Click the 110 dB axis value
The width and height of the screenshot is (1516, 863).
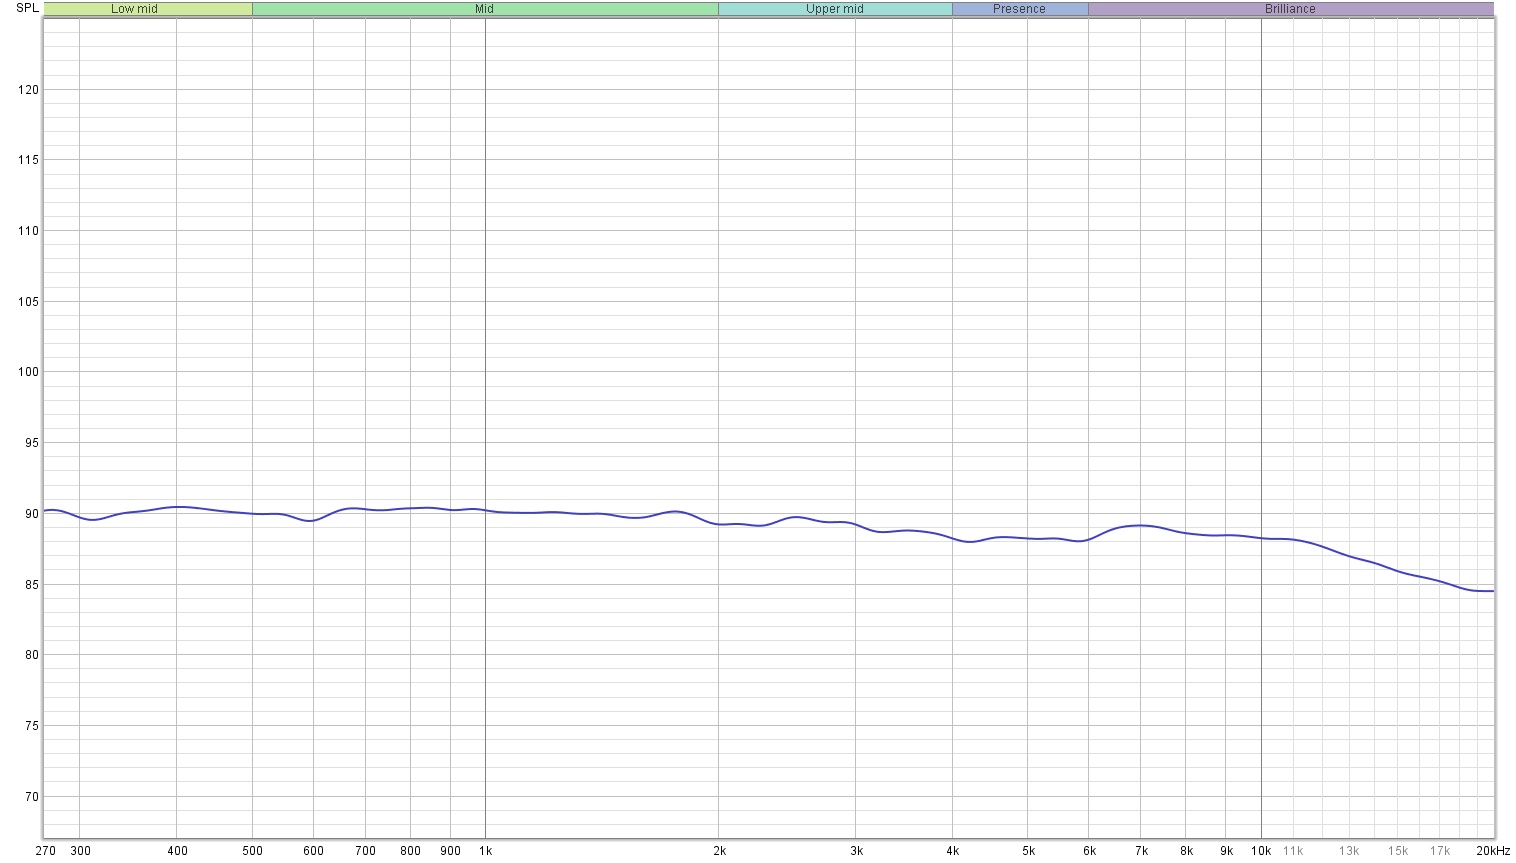[28, 231]
